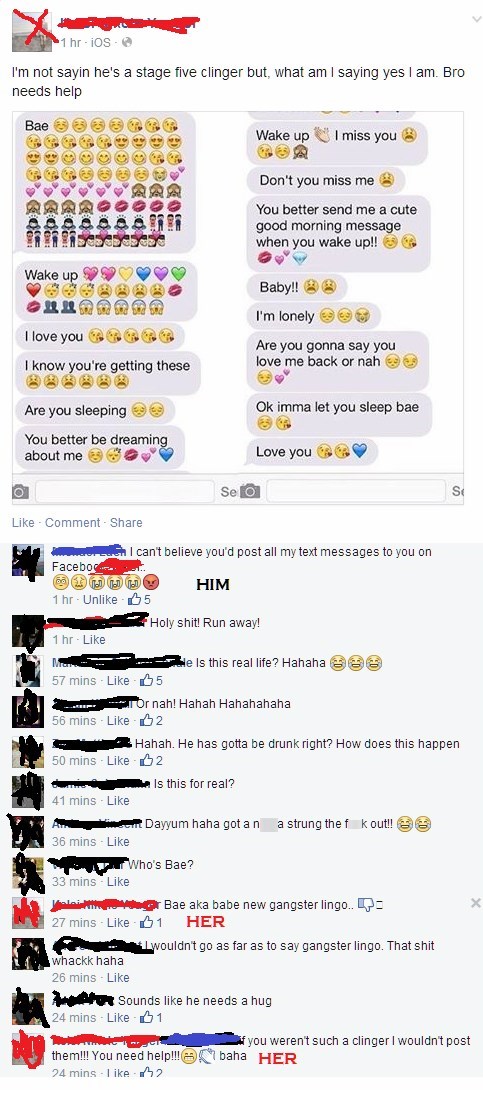Click the right camera icon in message bar
Image resolution: width=483 pixels, height=1093 pixels.
250,491
